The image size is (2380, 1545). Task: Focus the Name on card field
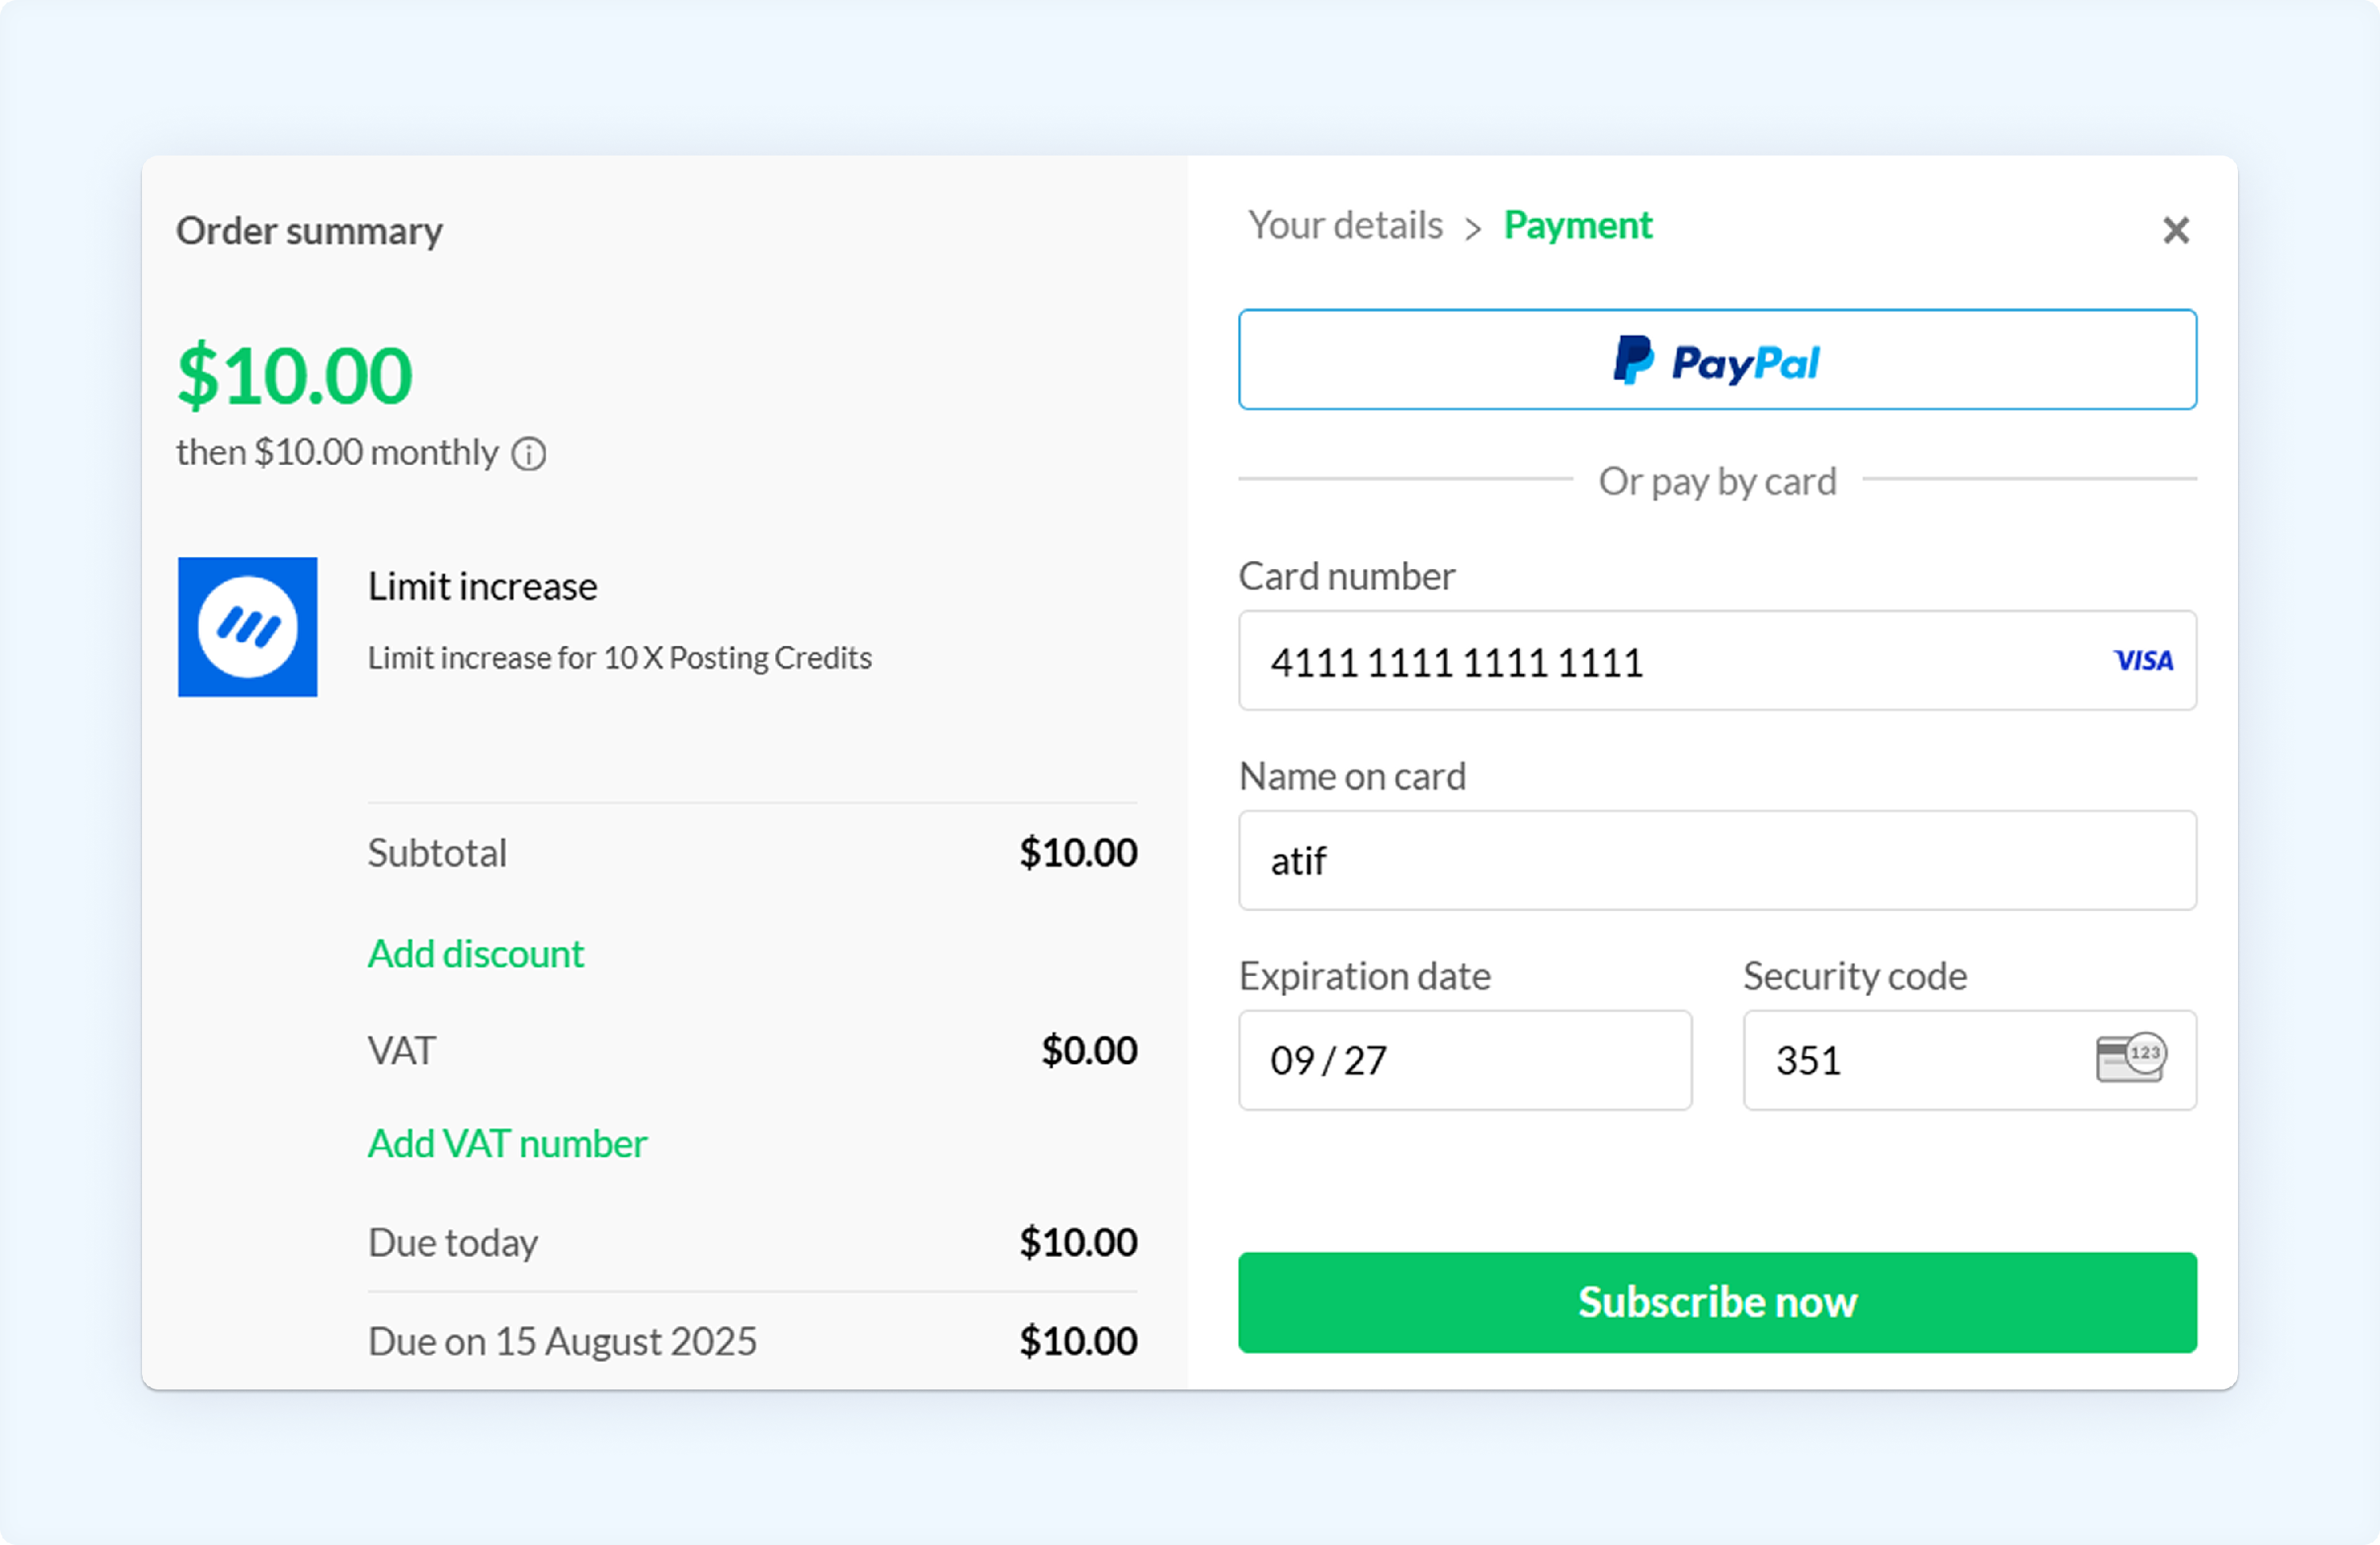1717,860
